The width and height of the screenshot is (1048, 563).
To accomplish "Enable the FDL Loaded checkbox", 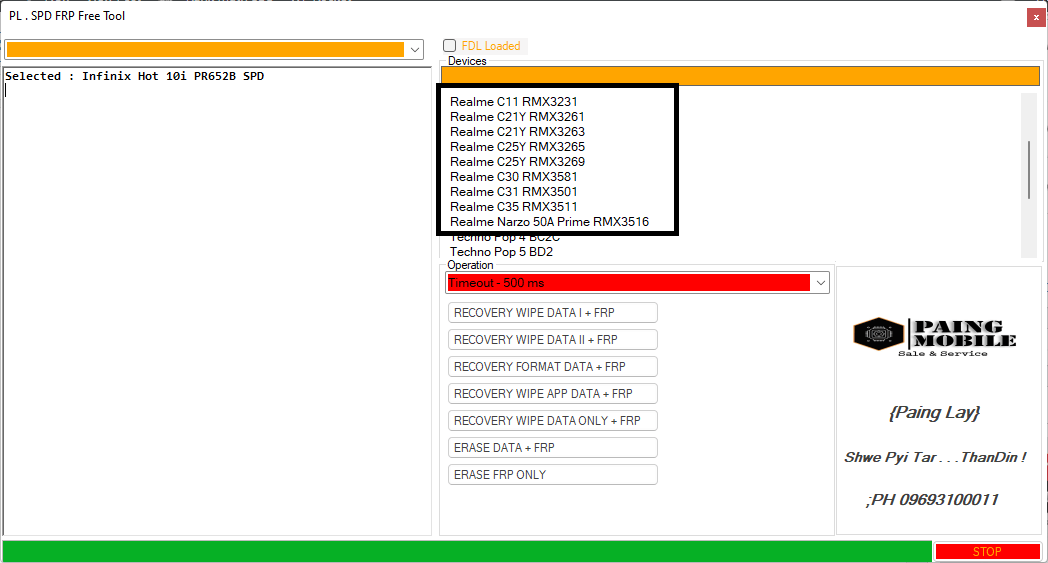I will (449, 45).
